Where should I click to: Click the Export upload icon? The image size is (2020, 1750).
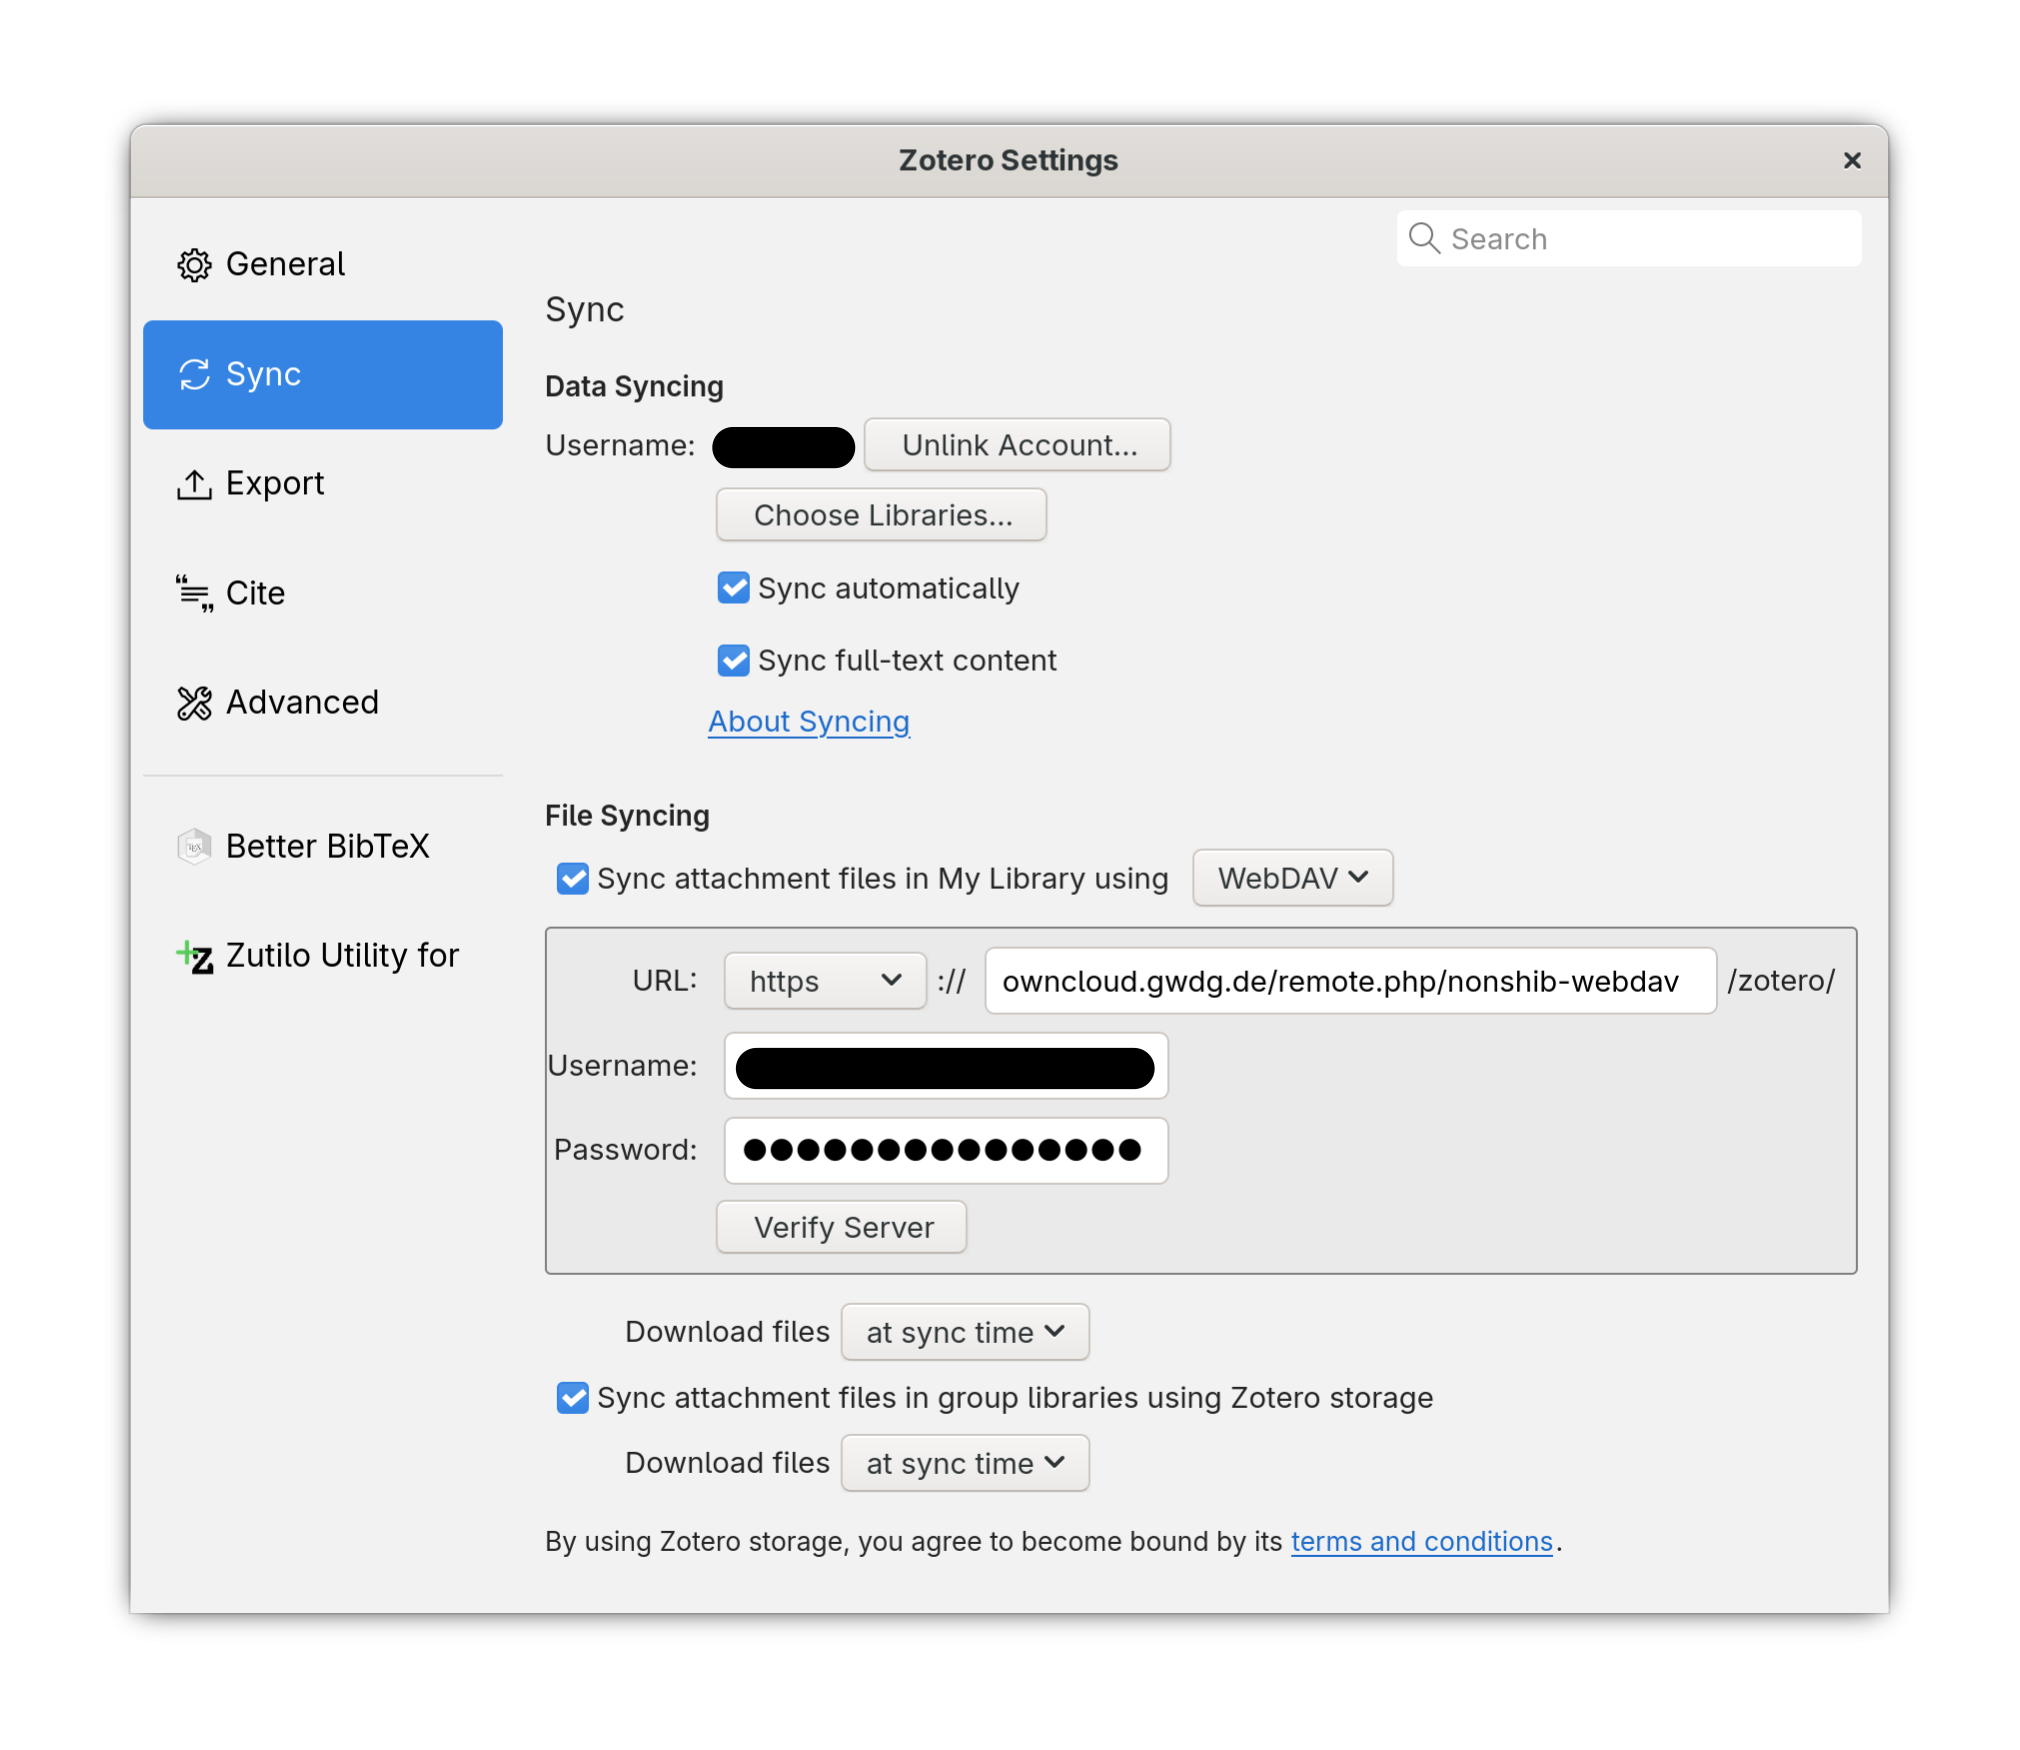(194, 484)
